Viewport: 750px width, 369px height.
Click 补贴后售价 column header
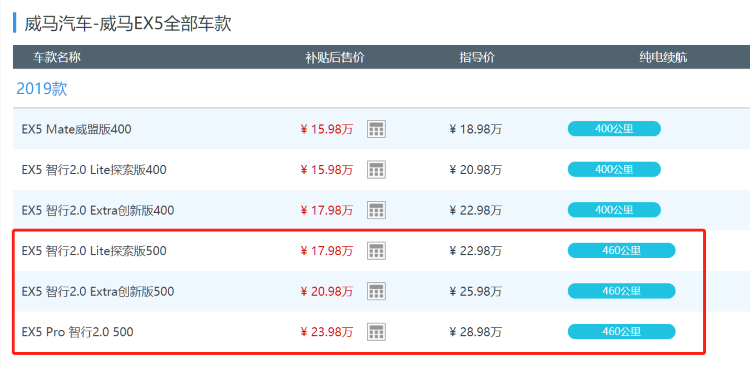(335, 58)
